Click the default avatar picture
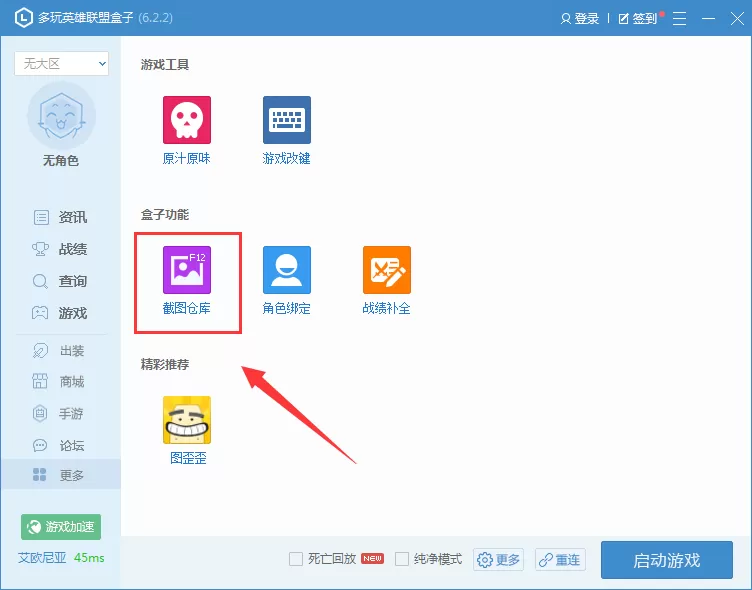 [x=61, y=116]
